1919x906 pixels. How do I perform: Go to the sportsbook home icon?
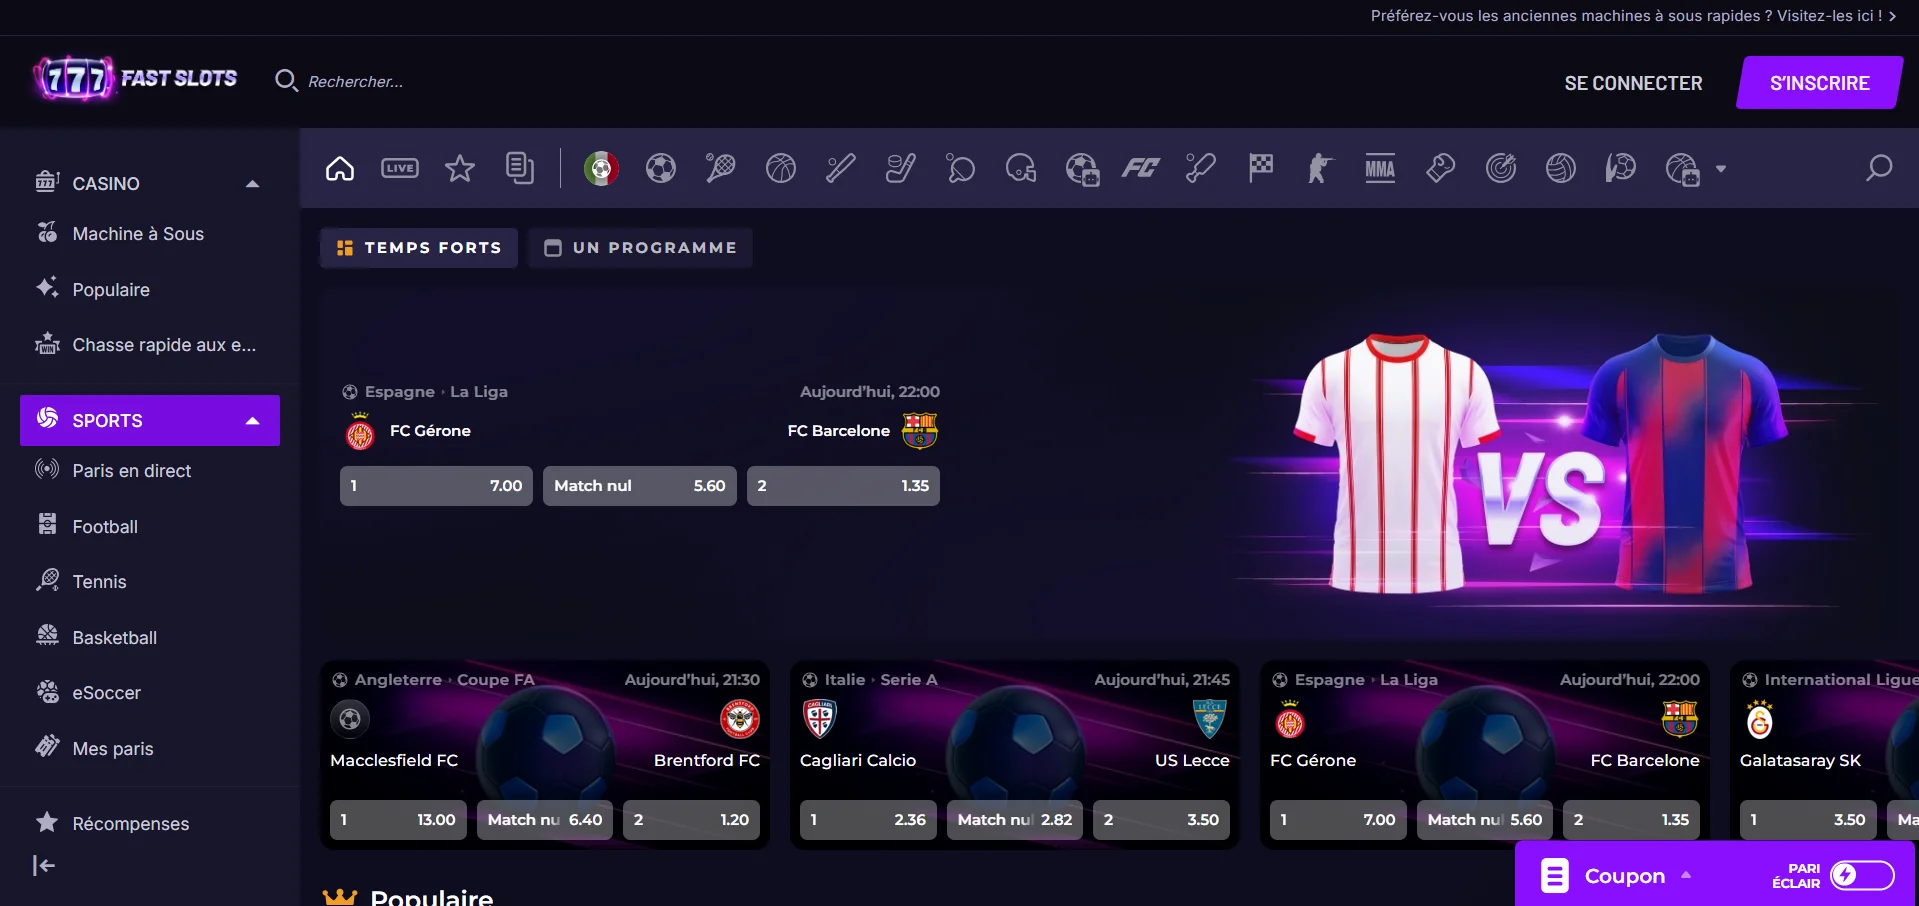pyautogui.click(x=340, y=168)
